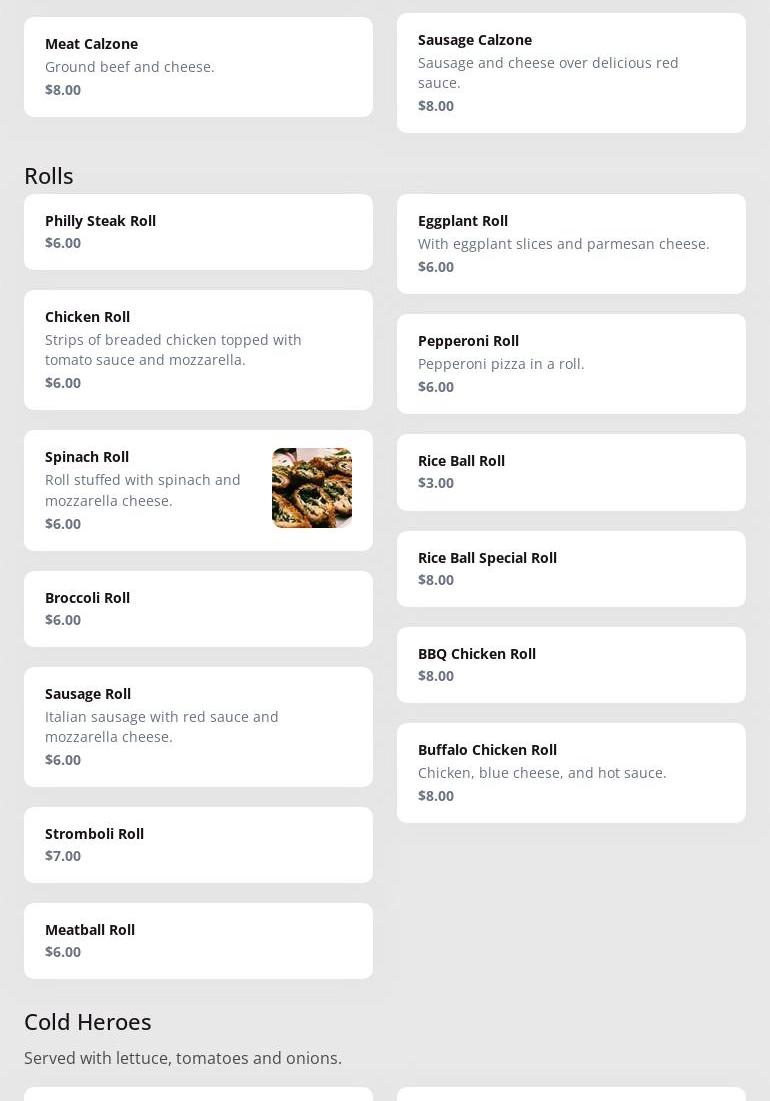Add the Eggplant Roll item

[x=571, y=244]
